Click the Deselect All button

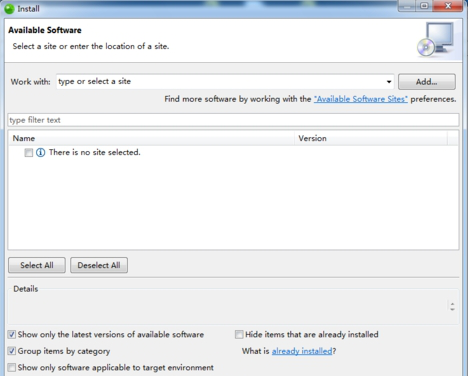pos(99,265)
